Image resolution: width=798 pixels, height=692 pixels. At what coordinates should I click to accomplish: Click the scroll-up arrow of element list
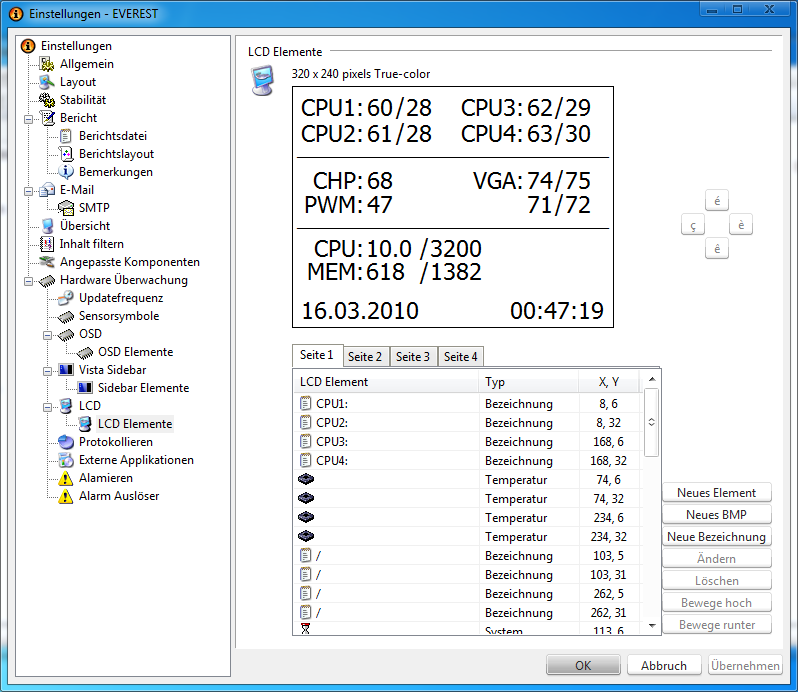tap(652, 380)
